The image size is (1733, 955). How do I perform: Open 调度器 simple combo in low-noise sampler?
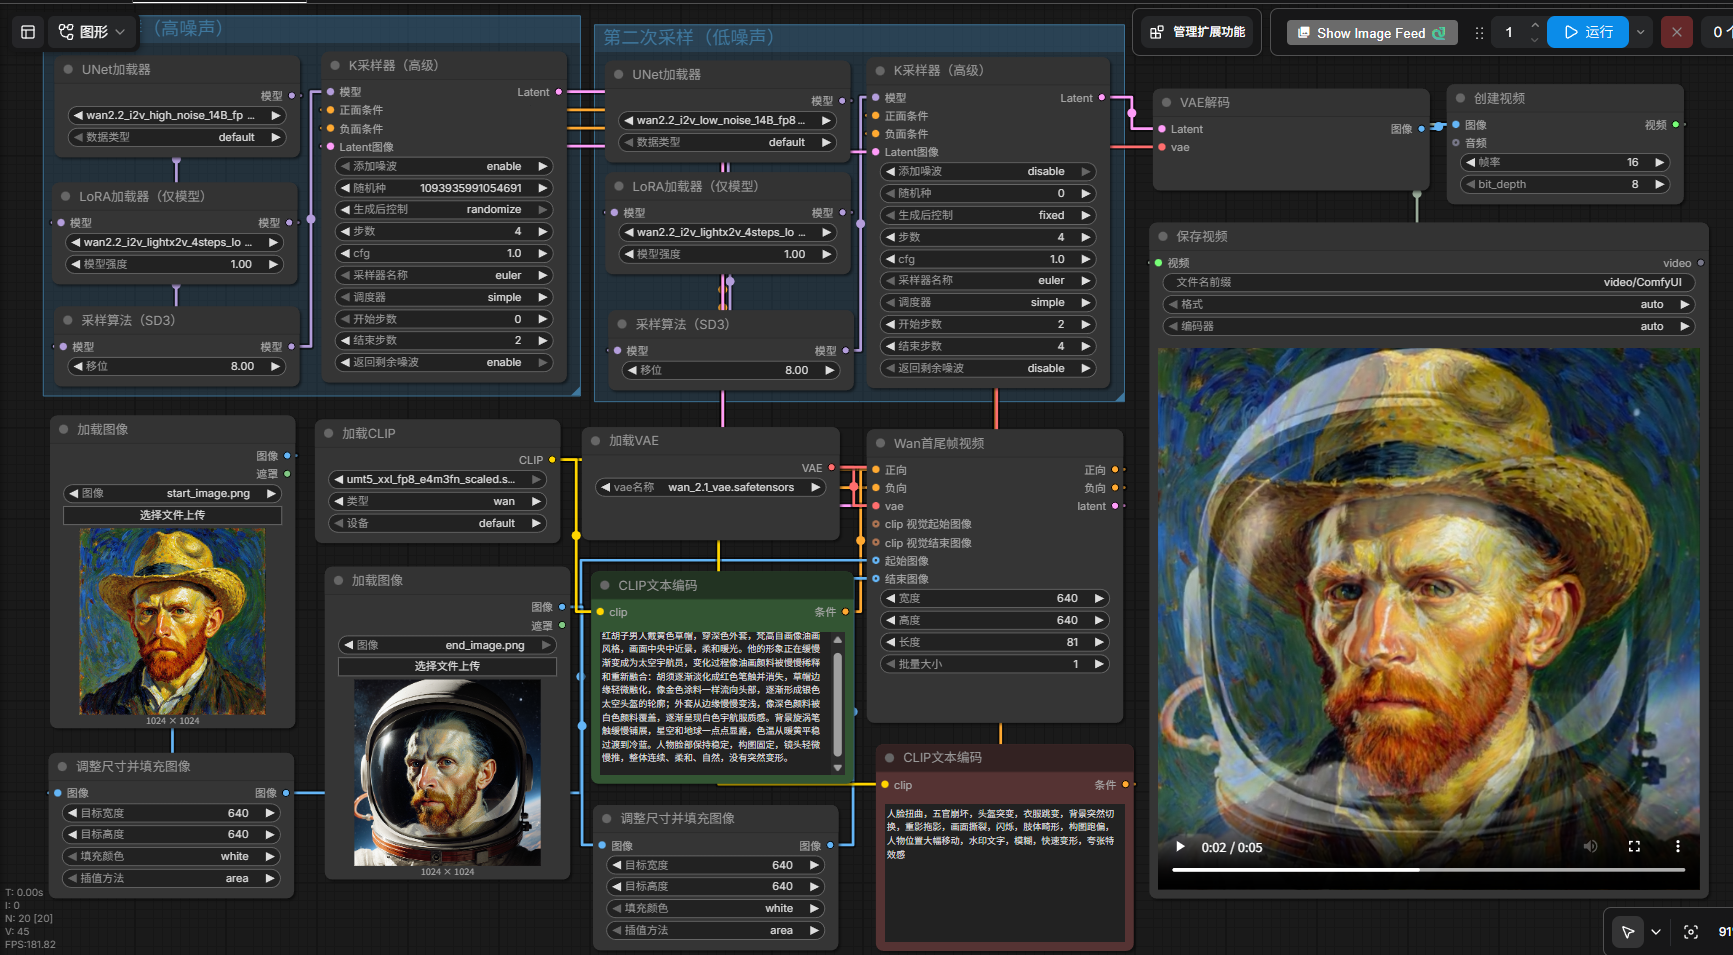pos(989,302)
